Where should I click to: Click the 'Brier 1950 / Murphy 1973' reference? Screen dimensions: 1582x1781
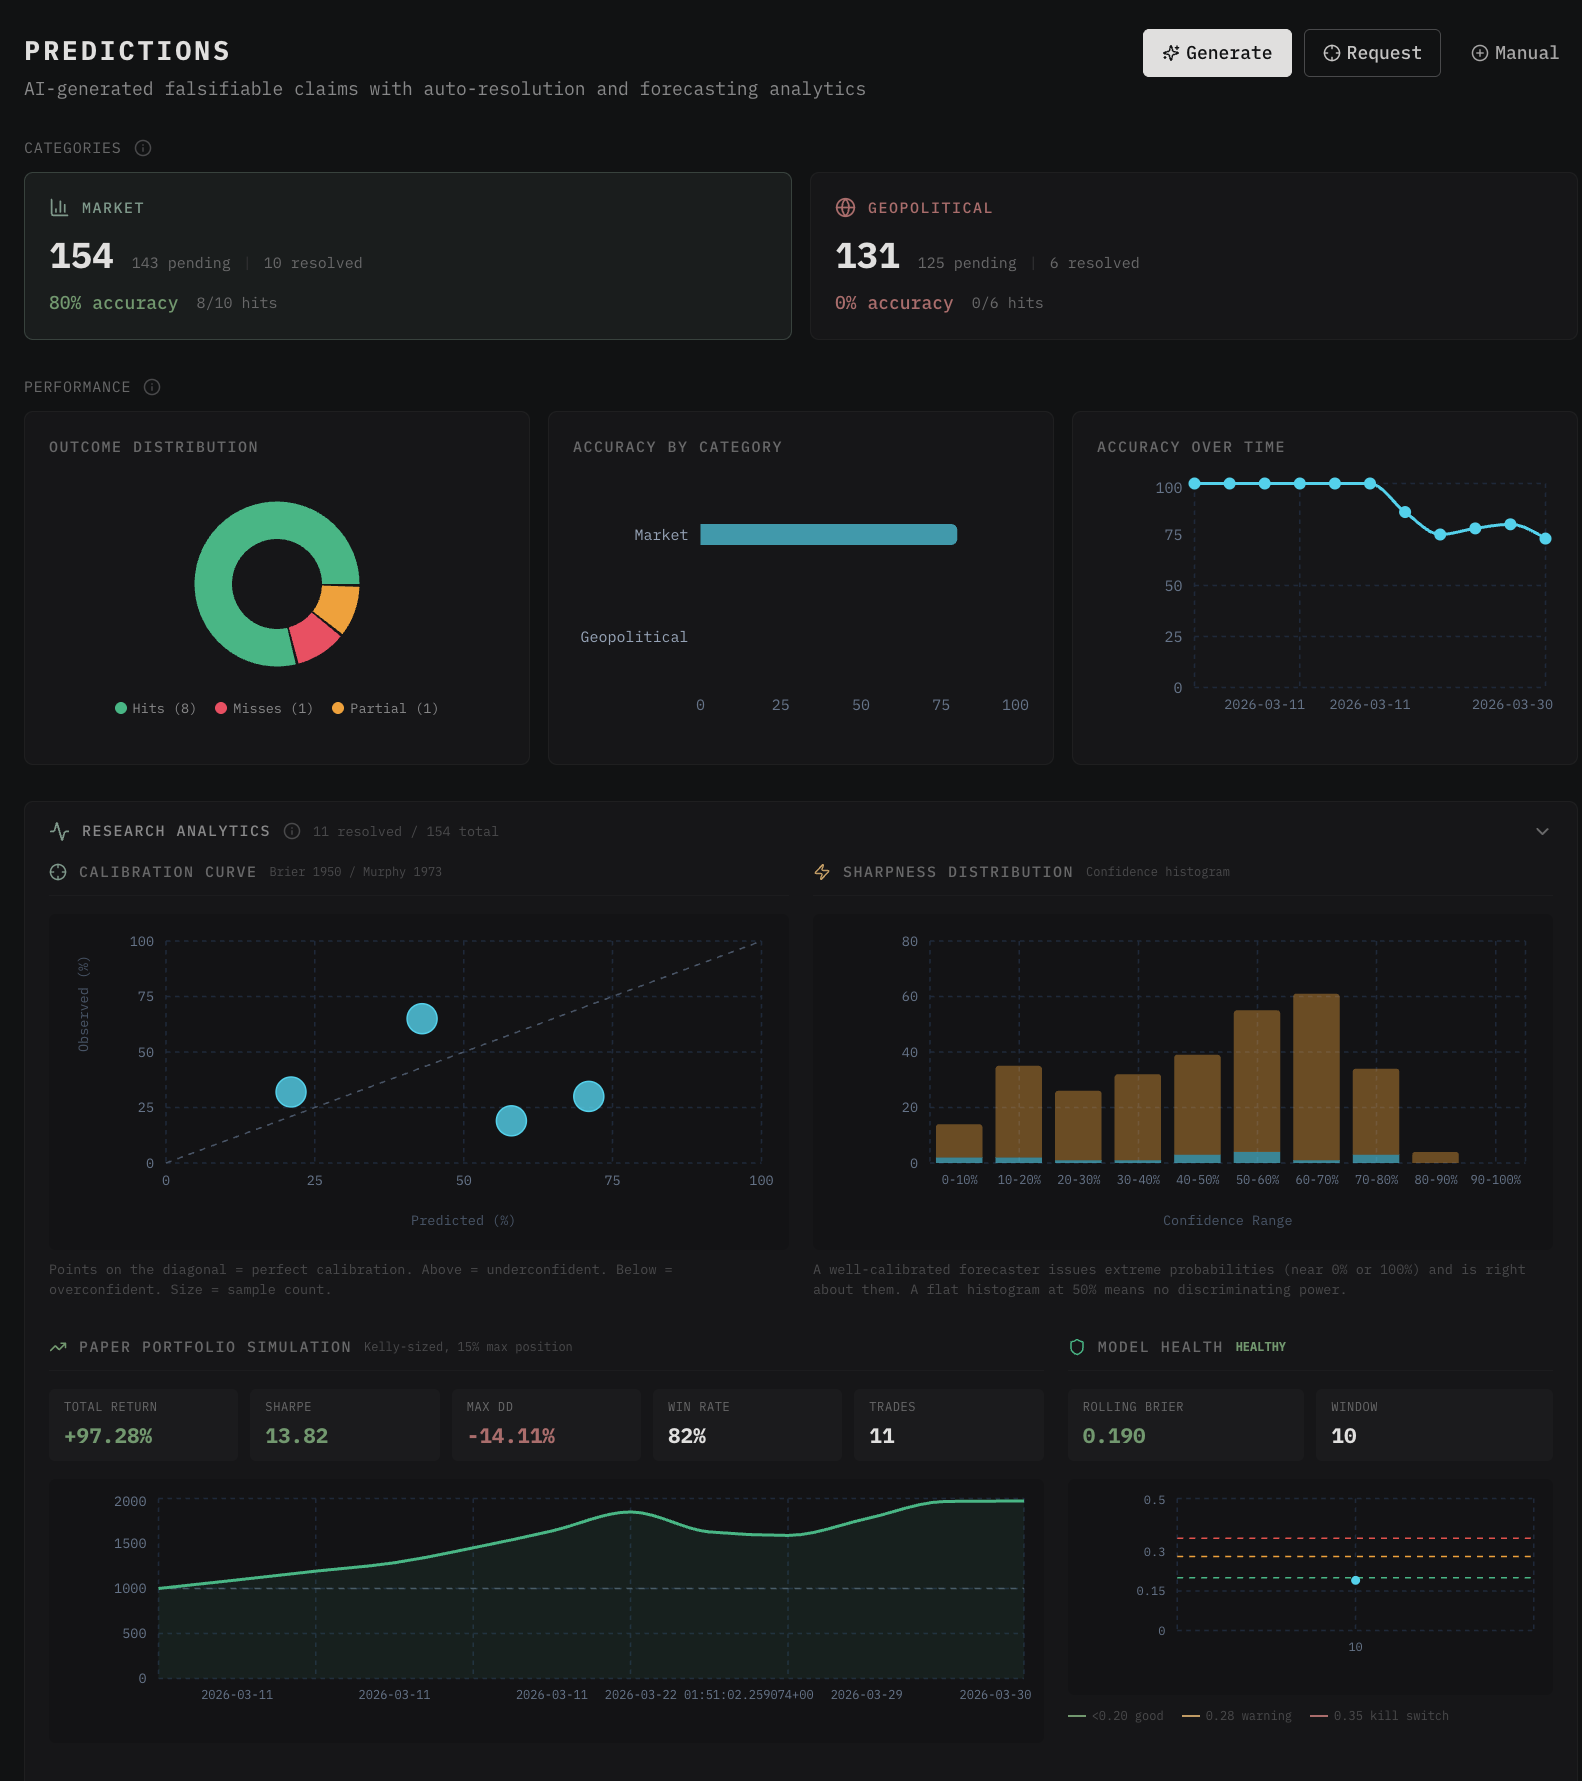(355, 872)
